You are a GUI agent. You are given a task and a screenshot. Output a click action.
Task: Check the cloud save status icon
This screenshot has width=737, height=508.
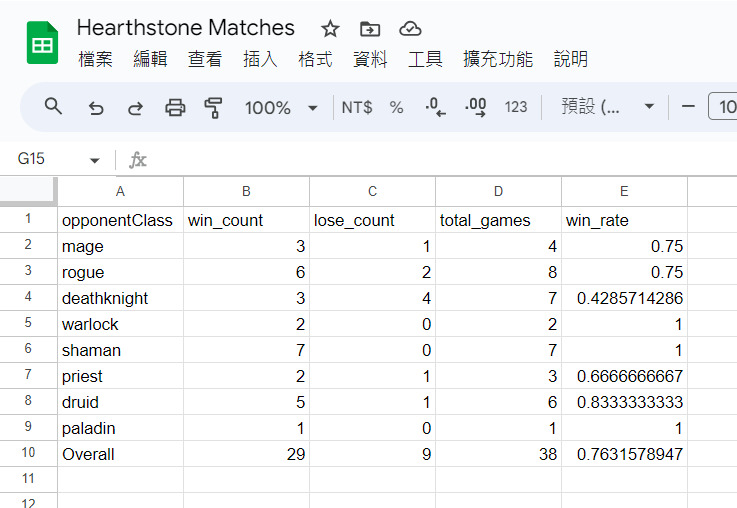(x=410, y=29)
